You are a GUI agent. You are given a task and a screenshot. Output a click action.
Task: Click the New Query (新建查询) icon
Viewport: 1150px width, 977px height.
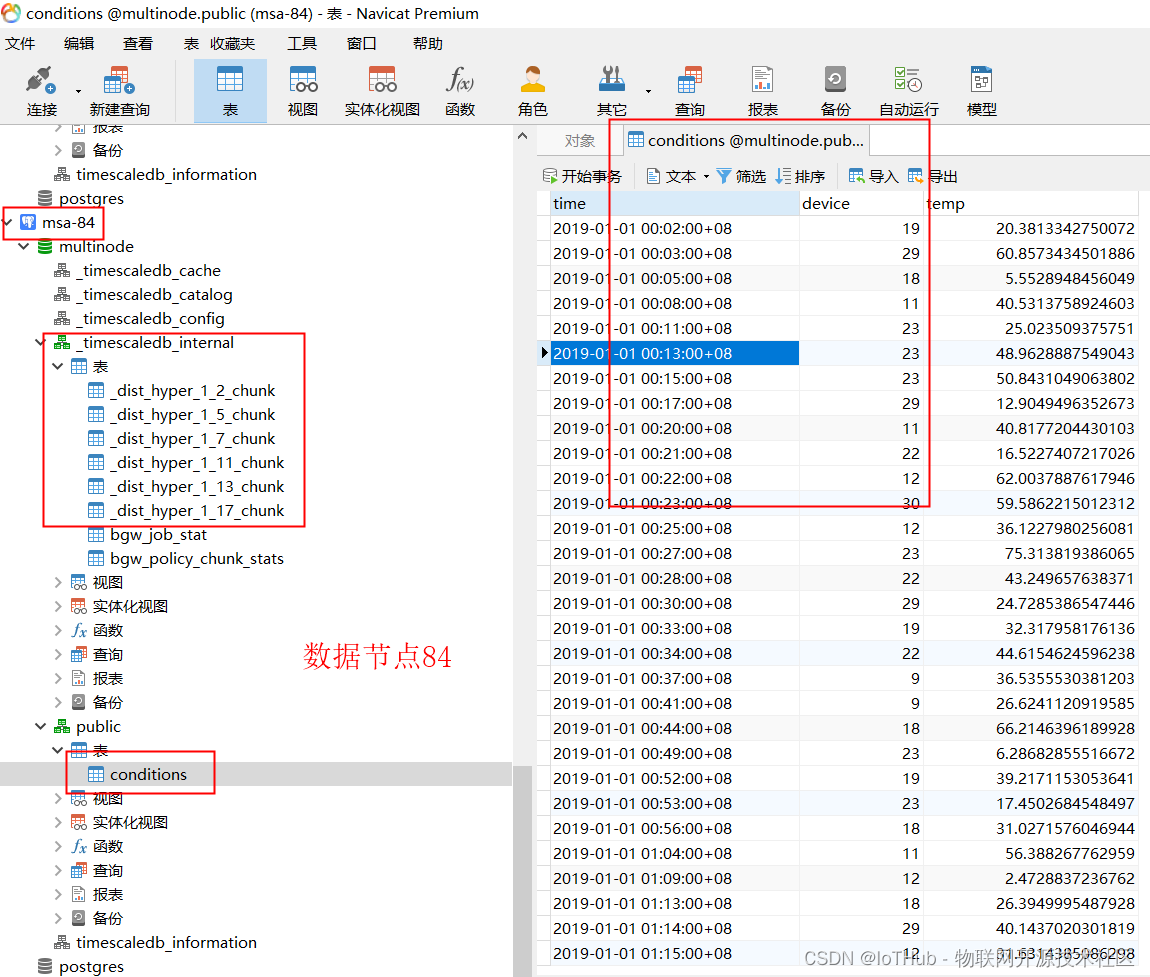119,91
